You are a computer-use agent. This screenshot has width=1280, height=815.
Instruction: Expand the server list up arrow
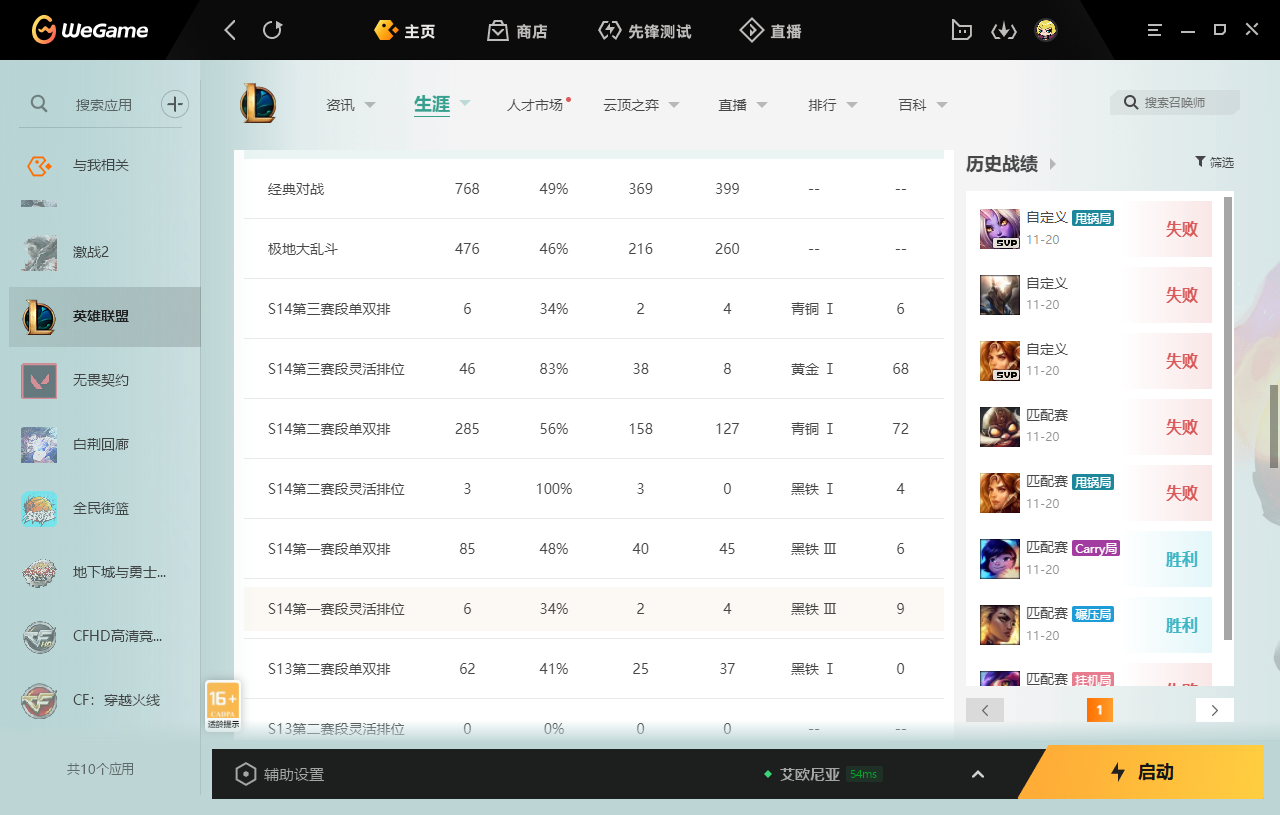978,774
